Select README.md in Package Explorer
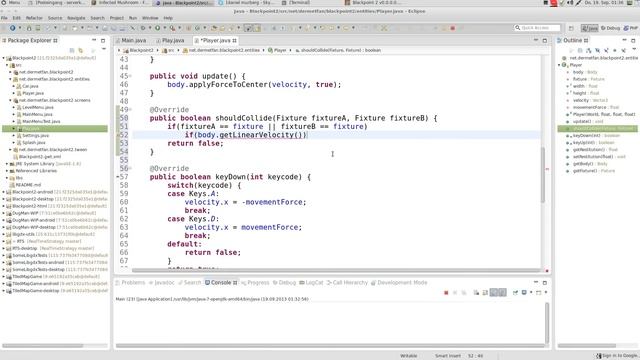The image size is (640, 360). click(28, 185)
